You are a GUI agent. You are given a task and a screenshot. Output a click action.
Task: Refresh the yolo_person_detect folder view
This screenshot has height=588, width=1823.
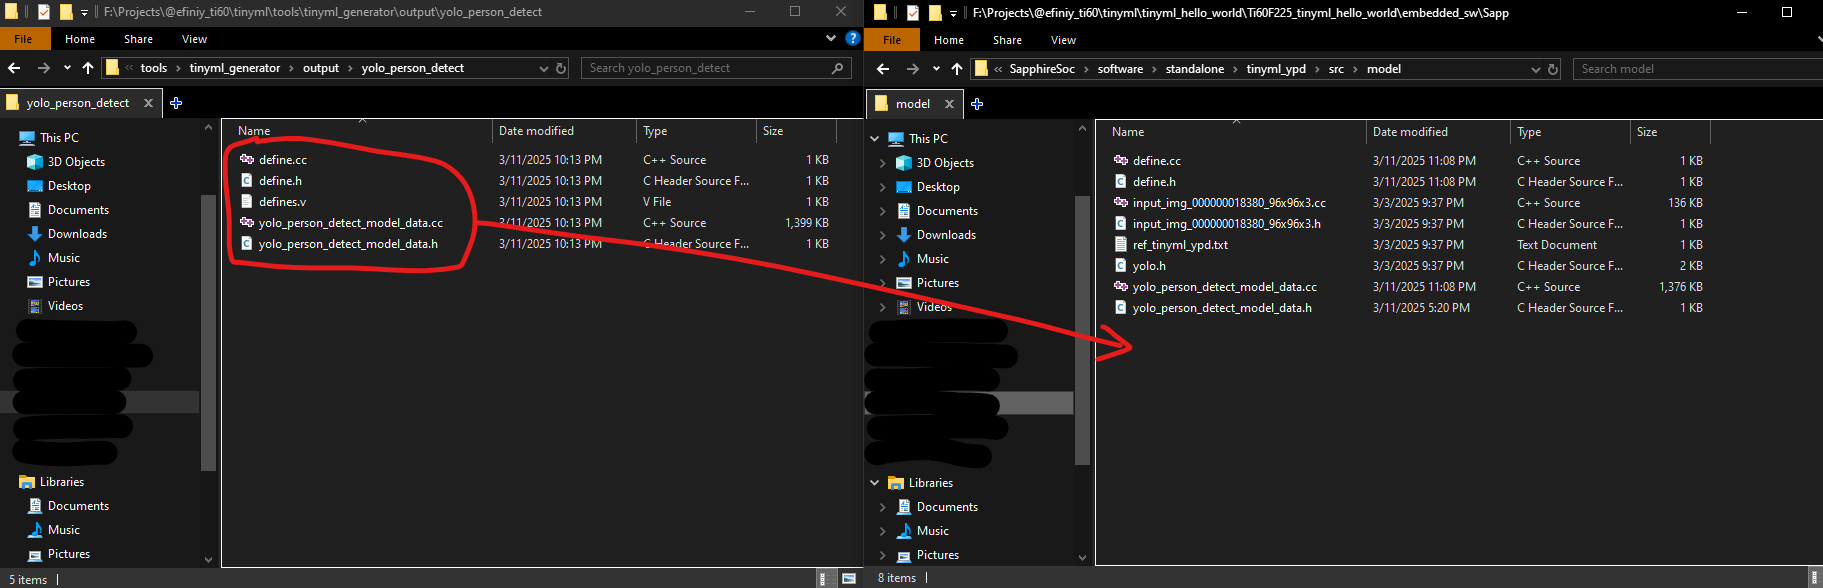(561, 68)
